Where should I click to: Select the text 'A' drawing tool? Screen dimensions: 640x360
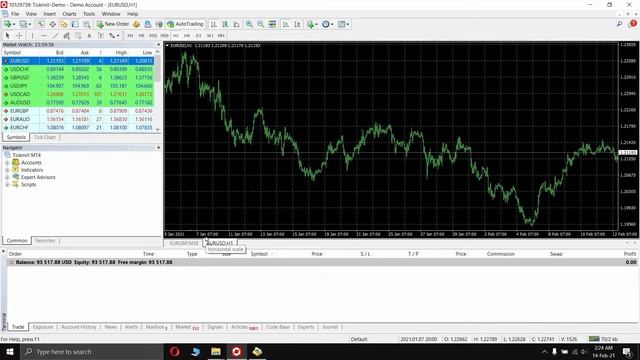(89, 36)
